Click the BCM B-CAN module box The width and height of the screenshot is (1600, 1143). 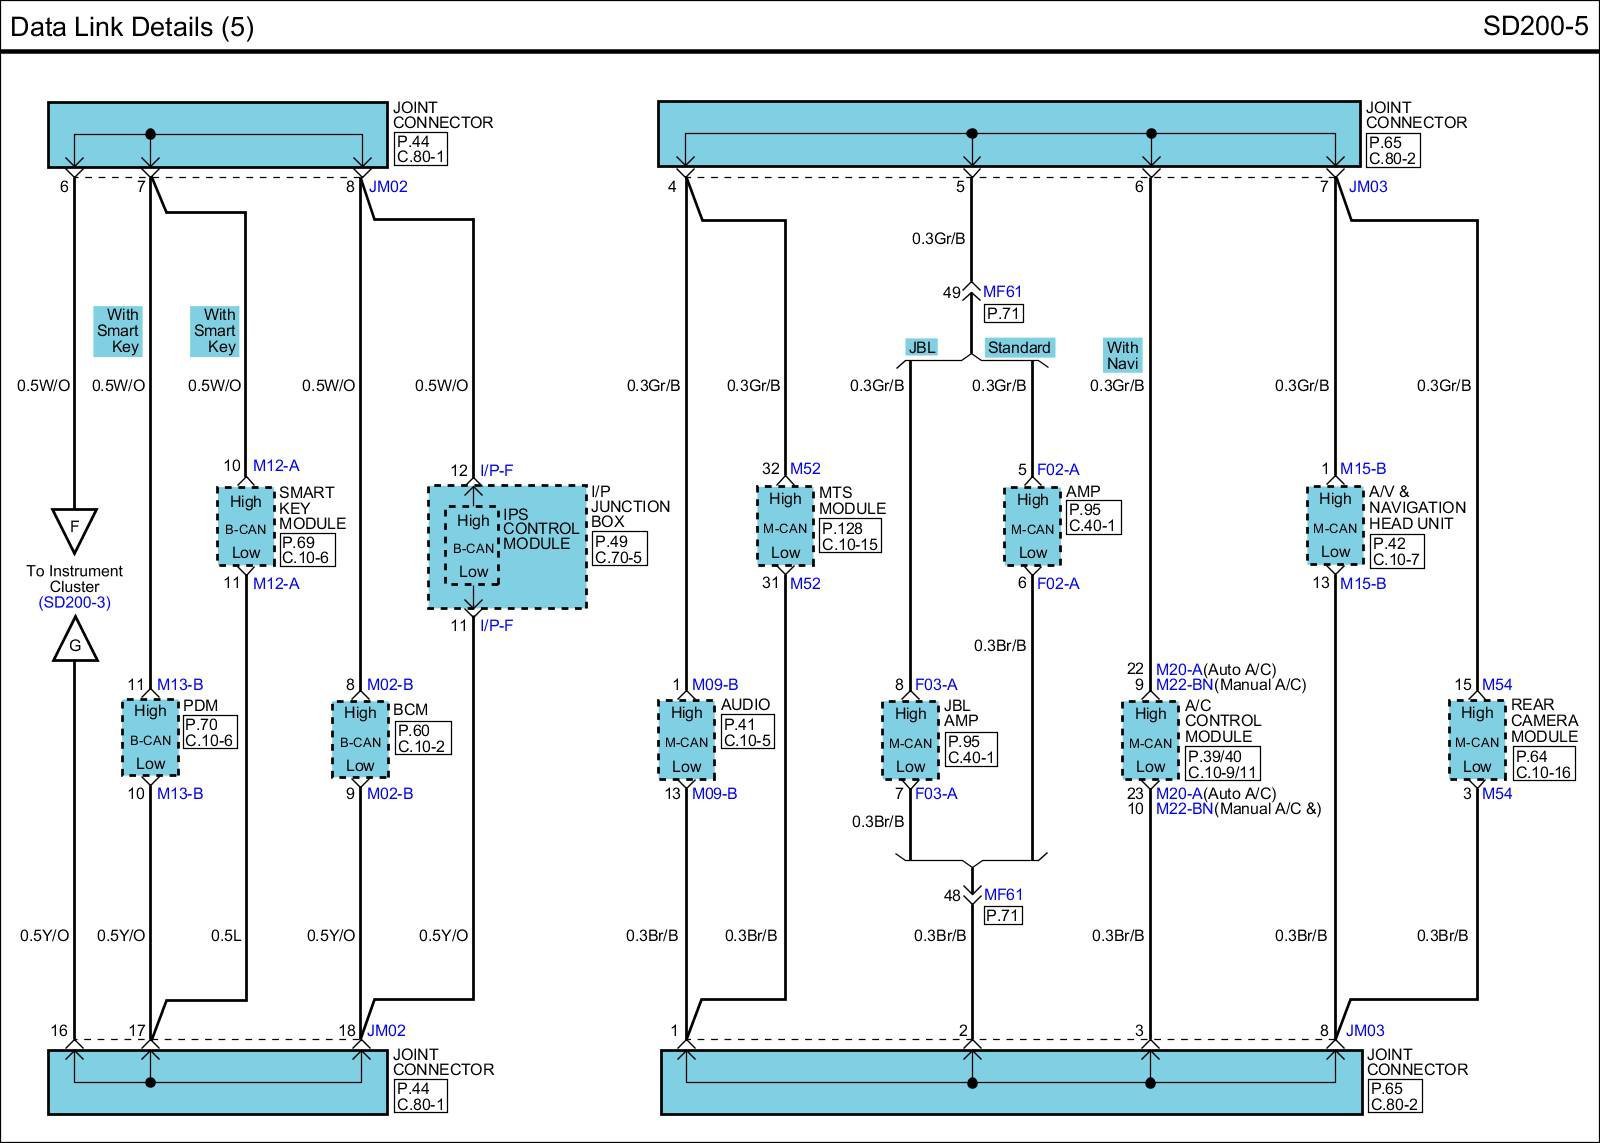click(360, 739)
